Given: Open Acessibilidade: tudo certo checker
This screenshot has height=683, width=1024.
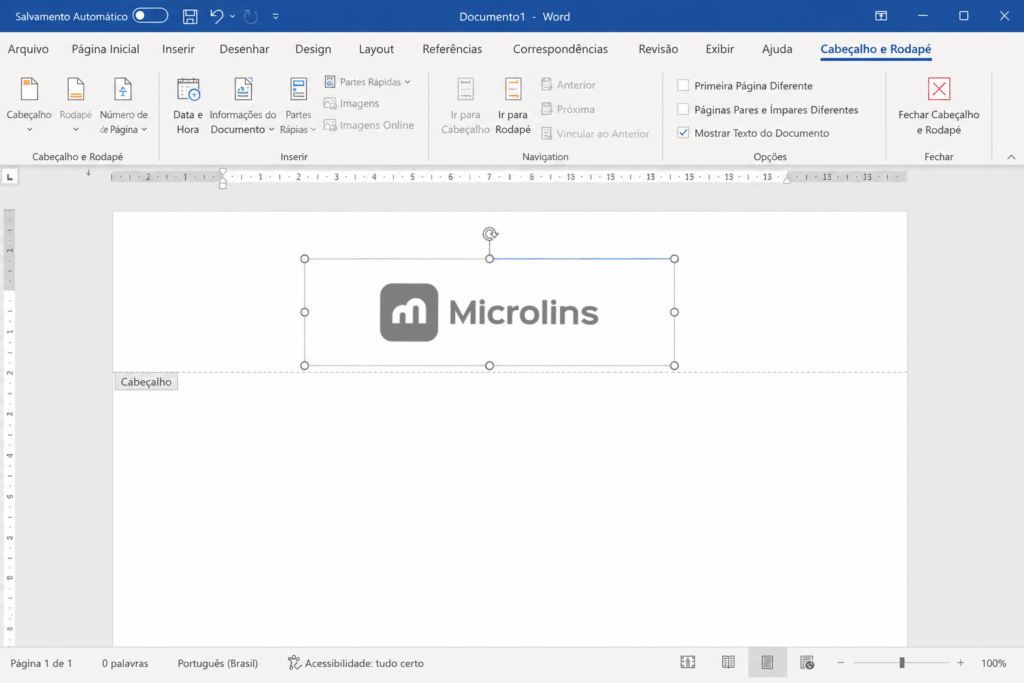Looking at the screenshot, I should [x=356, y=663].
